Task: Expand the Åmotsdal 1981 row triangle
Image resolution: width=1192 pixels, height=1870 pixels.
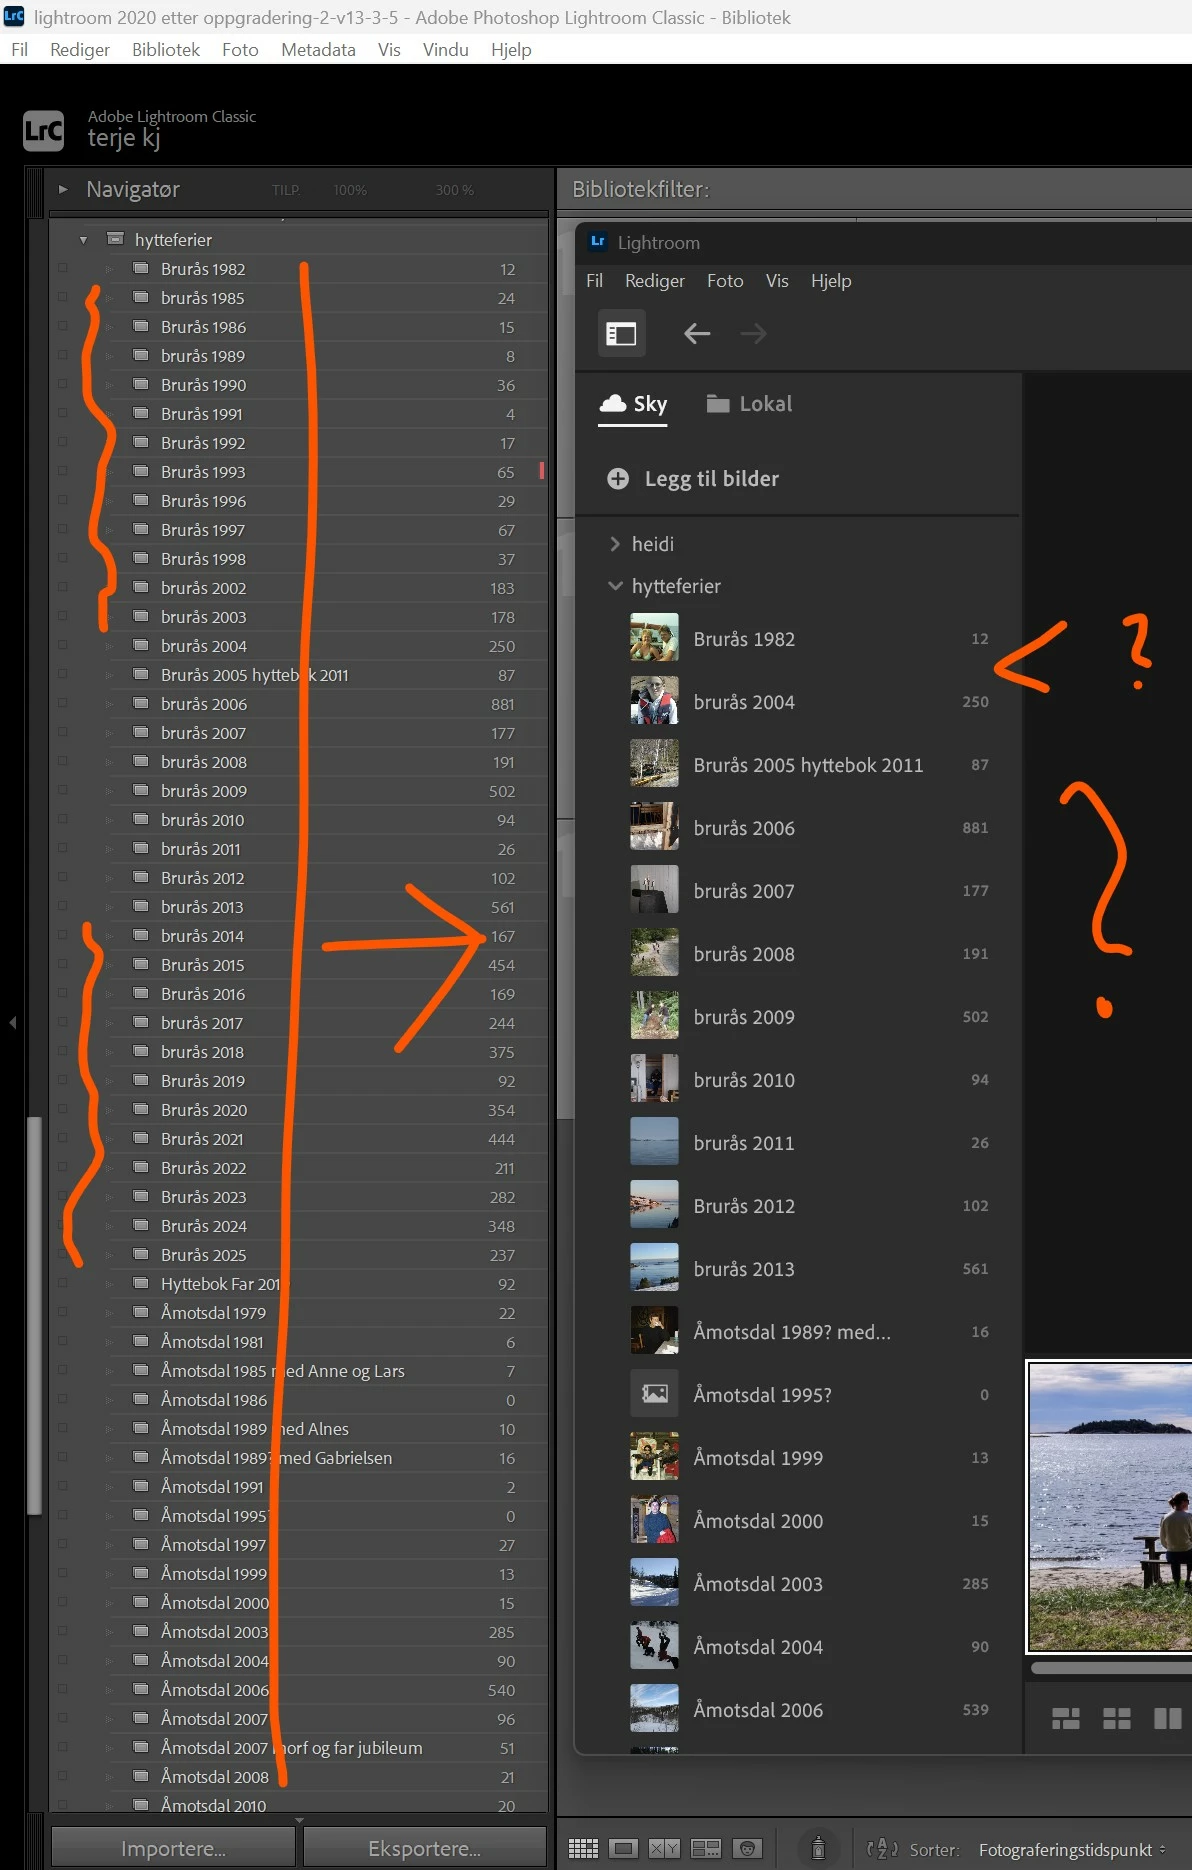Action: (110, 1342)
